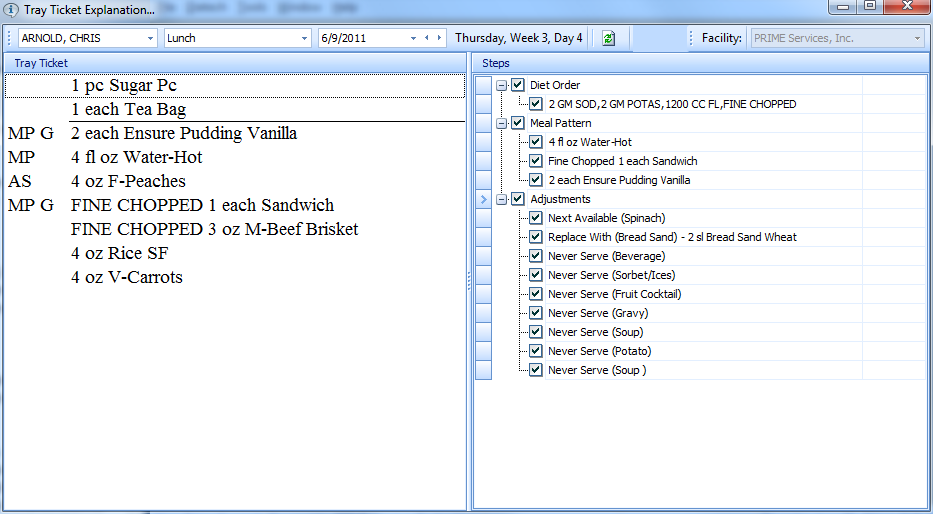Screen dimensions: 933x514
Task: Click the previous day arrow beside date
Action: pos(427,38)
